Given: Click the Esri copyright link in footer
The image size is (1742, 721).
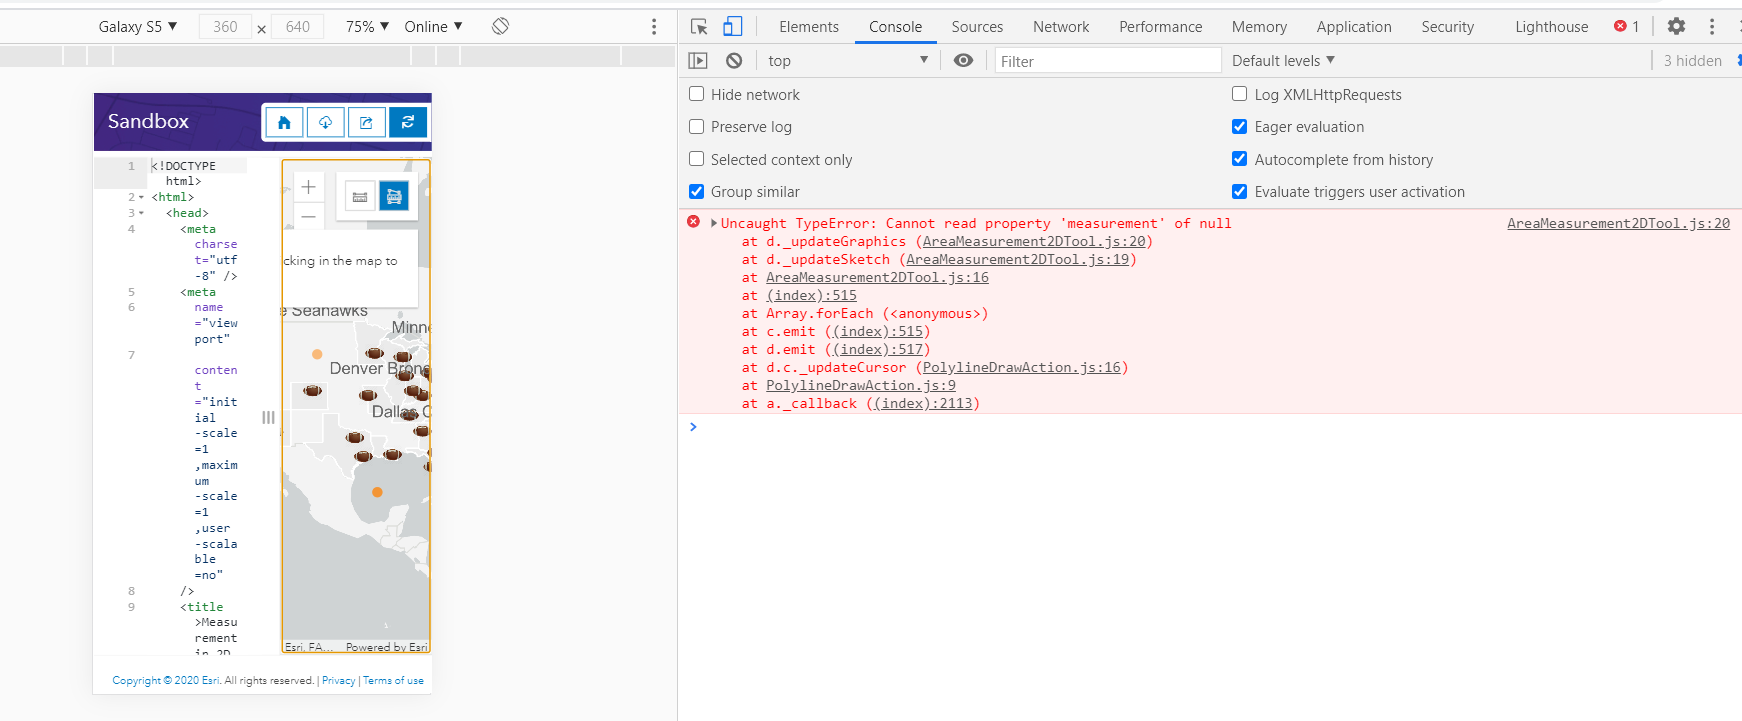Looking at the screenshot, I should (x=166, y=680).
